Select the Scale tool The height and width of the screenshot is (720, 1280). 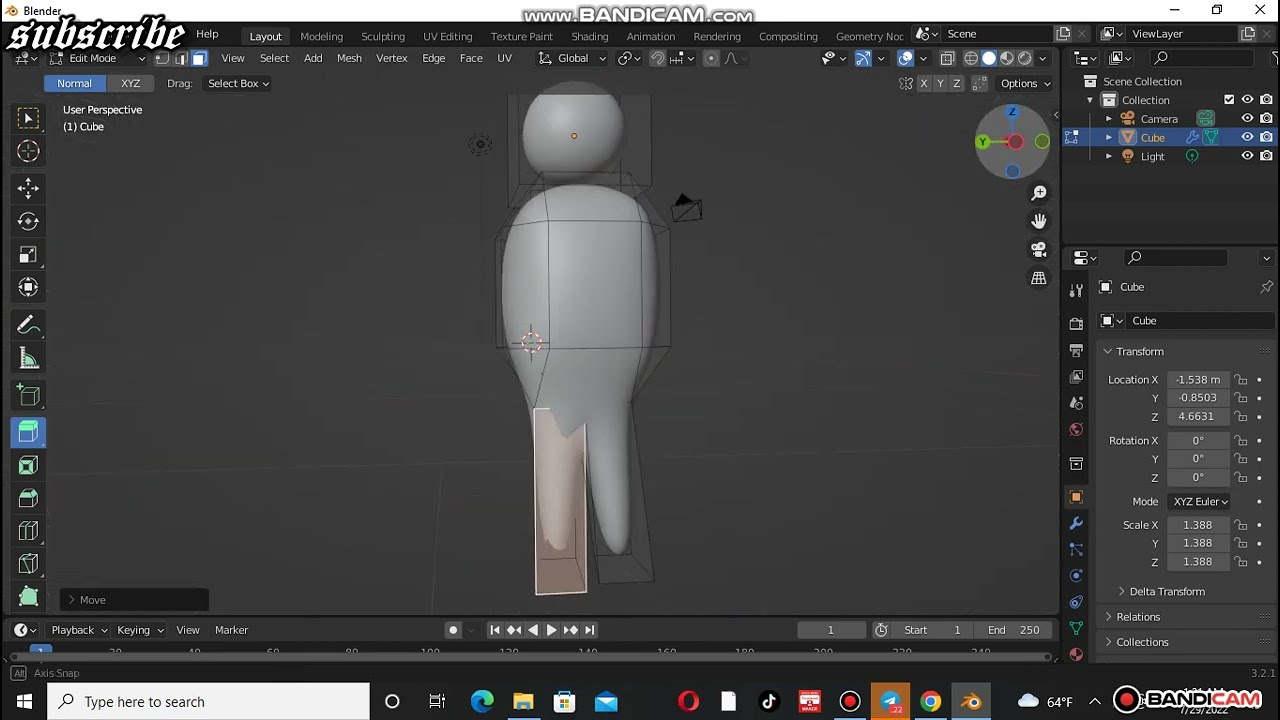click(28, 254)
